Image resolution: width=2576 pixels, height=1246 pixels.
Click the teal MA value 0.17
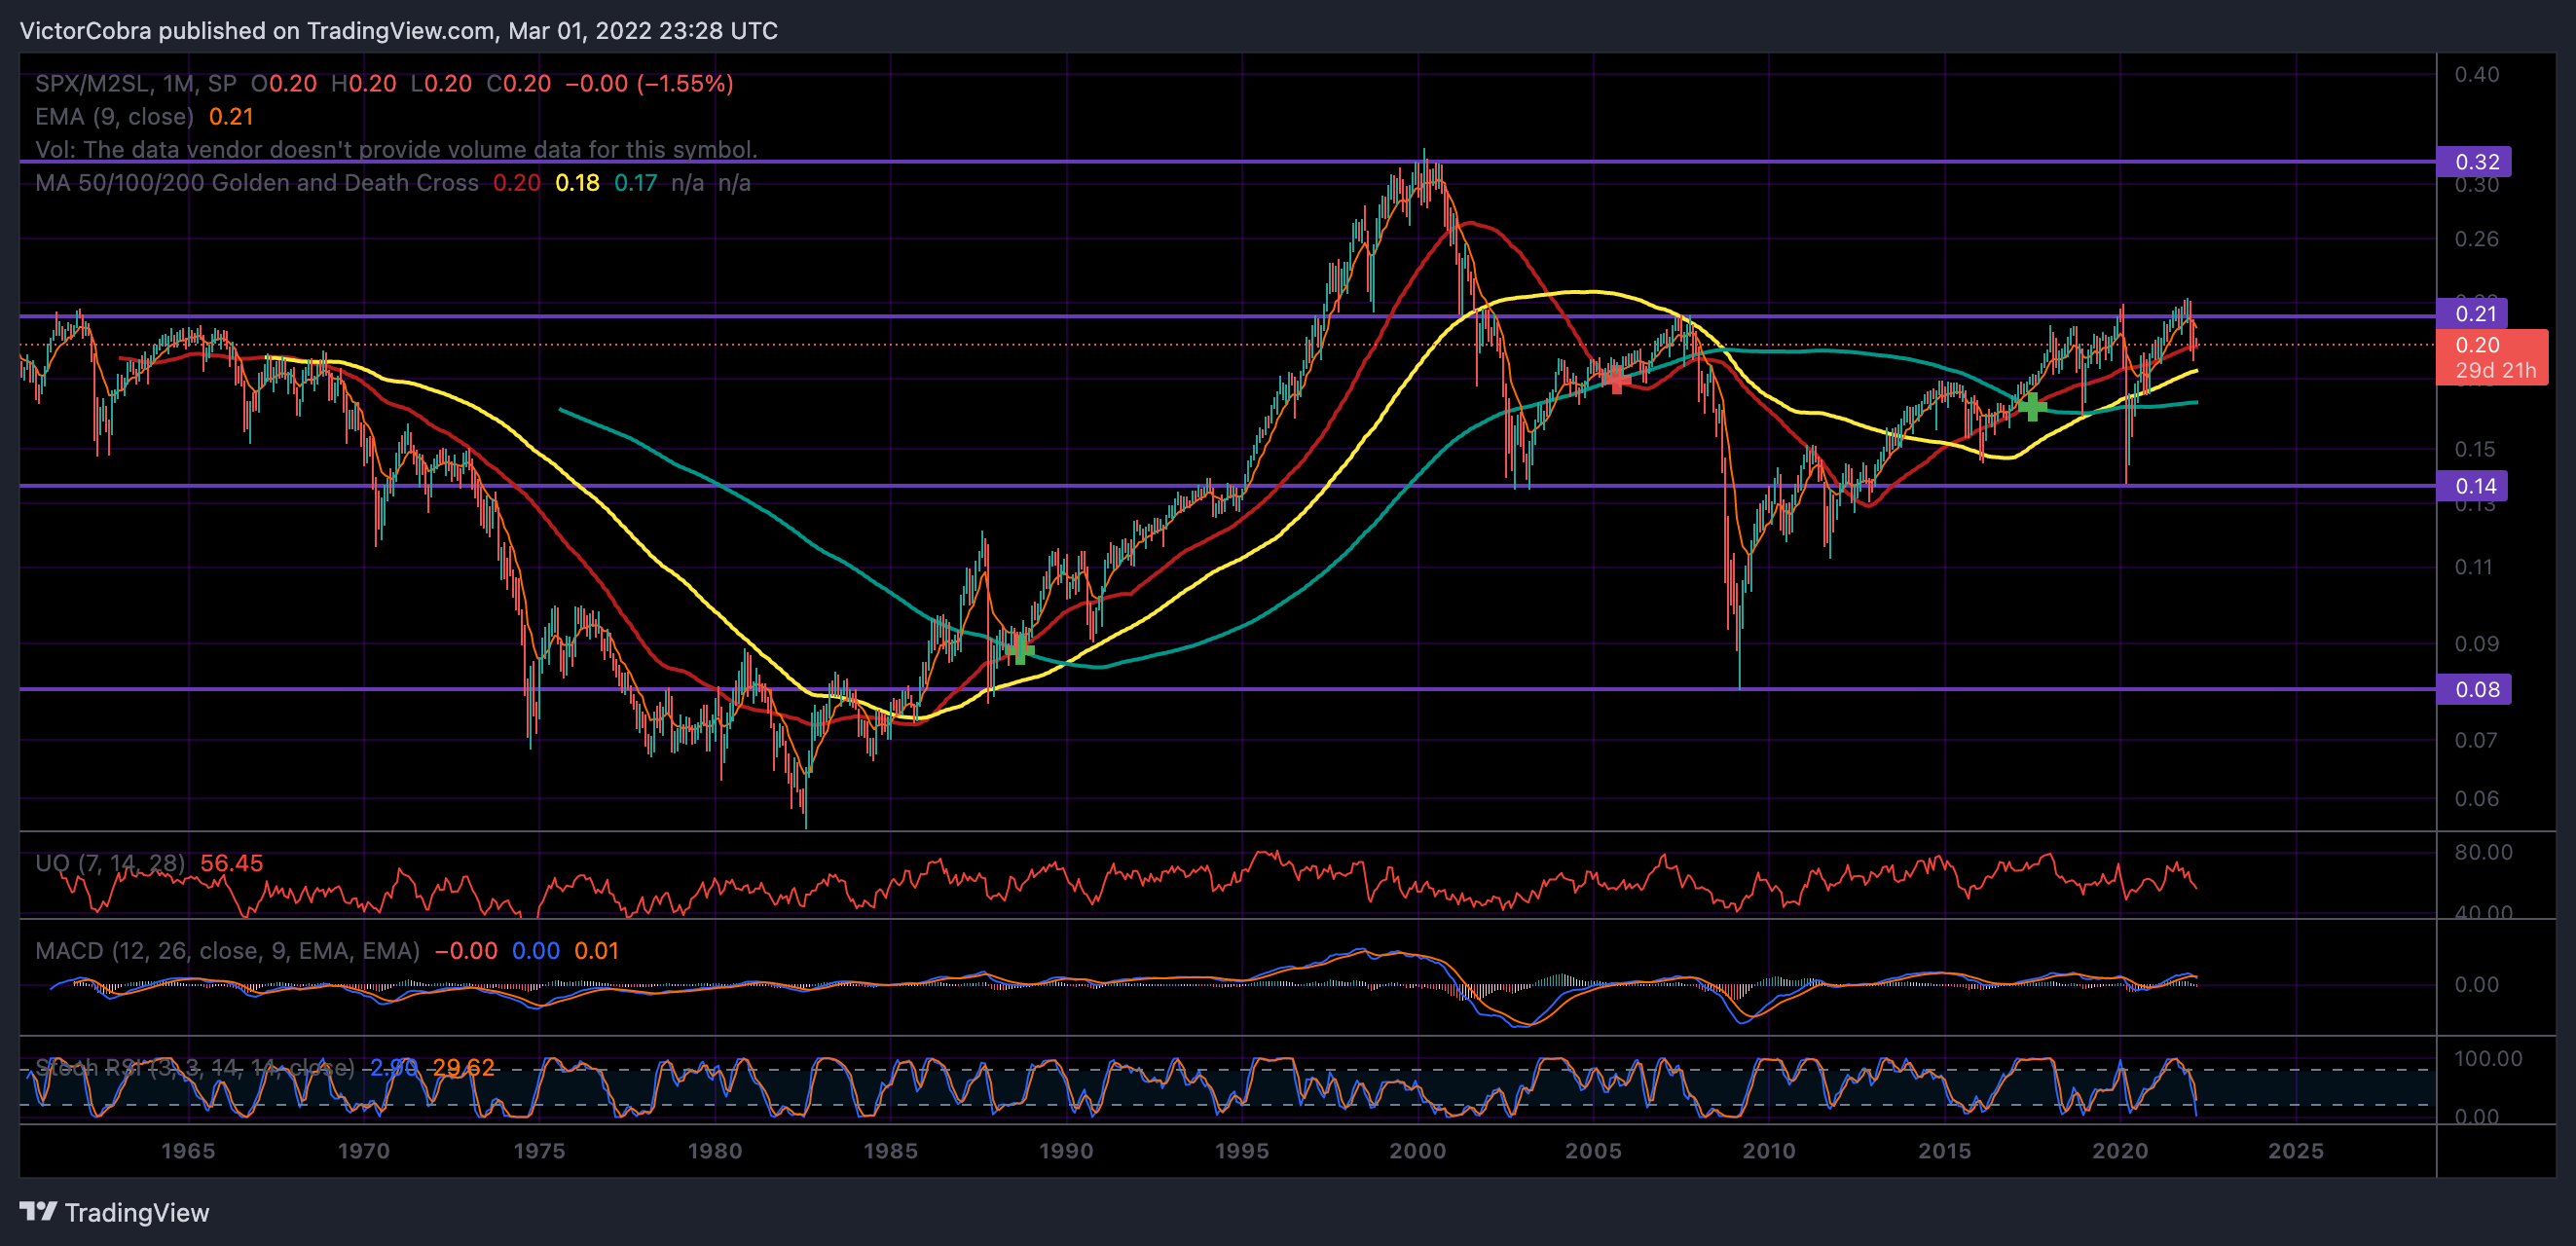point(636,183)
